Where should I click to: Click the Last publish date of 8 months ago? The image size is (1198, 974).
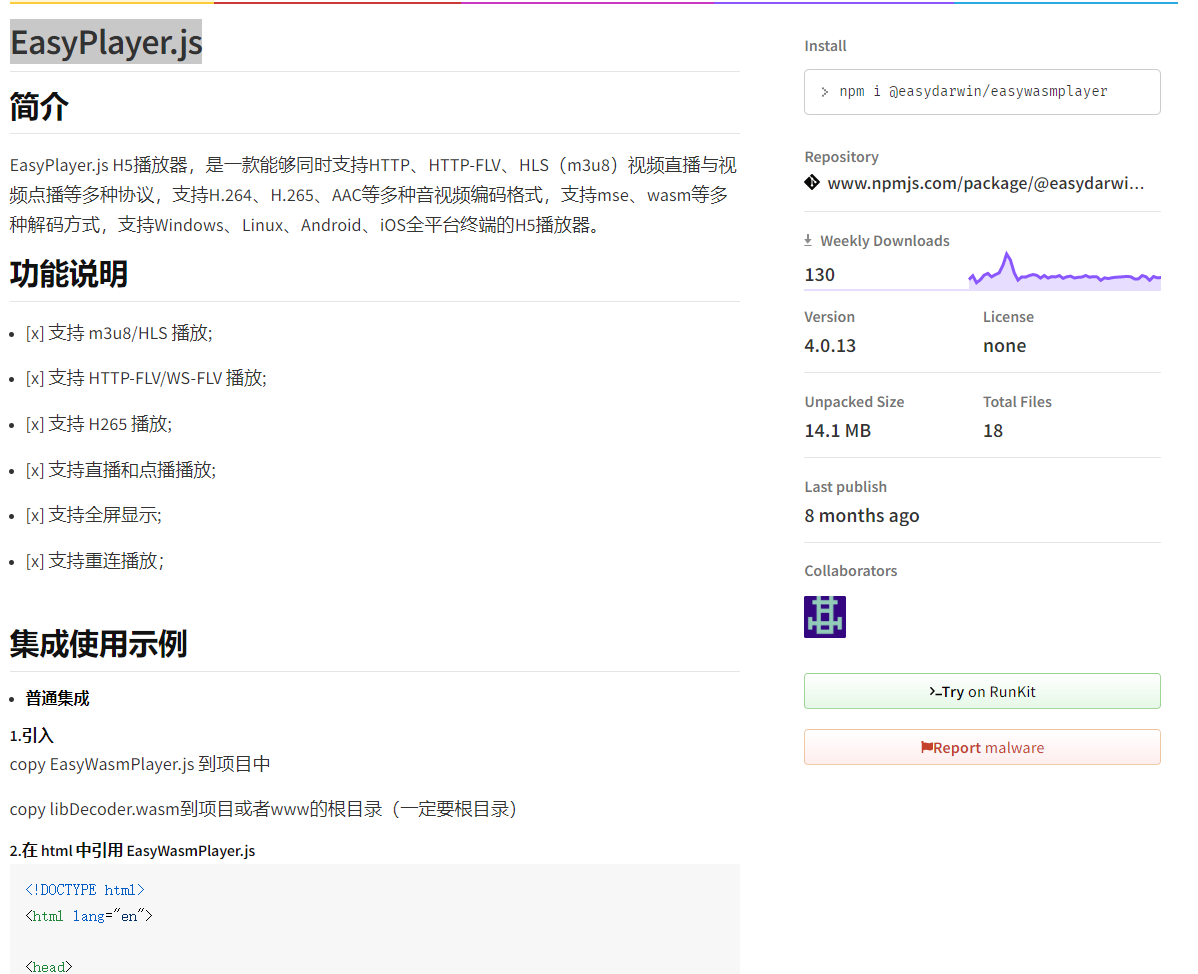(x=862, y=515)
